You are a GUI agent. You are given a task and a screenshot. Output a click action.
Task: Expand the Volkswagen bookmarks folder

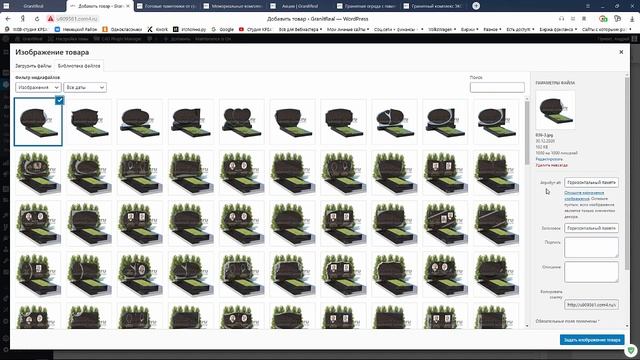[442, 29]
